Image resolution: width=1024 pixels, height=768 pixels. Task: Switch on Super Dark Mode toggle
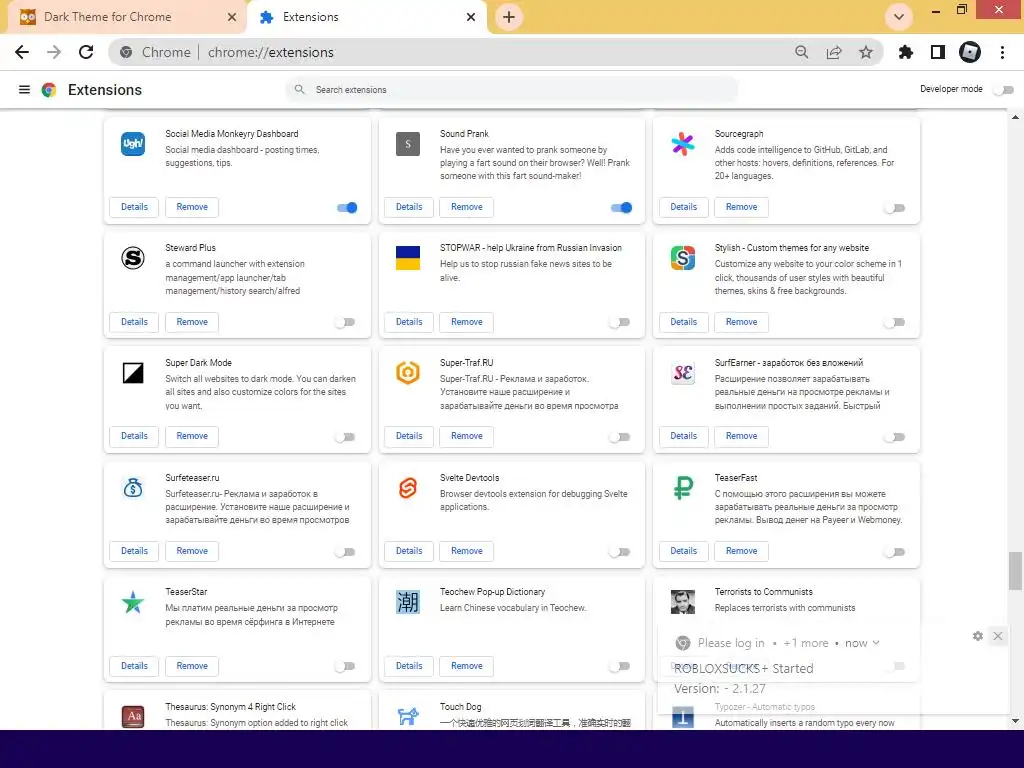pyautogui.click(x=345, y=437)
